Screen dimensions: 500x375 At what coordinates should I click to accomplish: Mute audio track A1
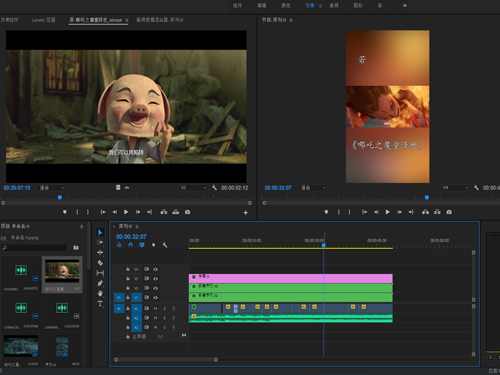[155, 309]
